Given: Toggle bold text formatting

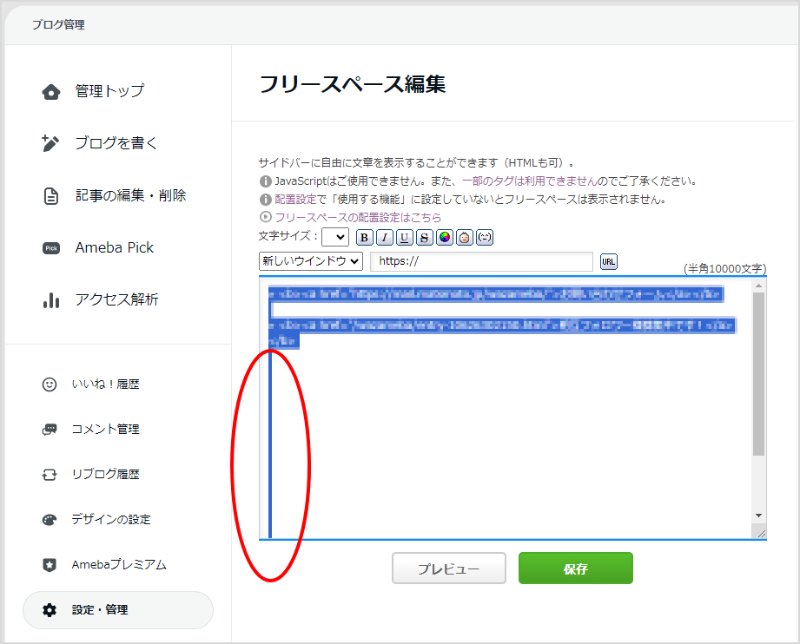Looking at the screenshot, I should (x=365, y=237).
